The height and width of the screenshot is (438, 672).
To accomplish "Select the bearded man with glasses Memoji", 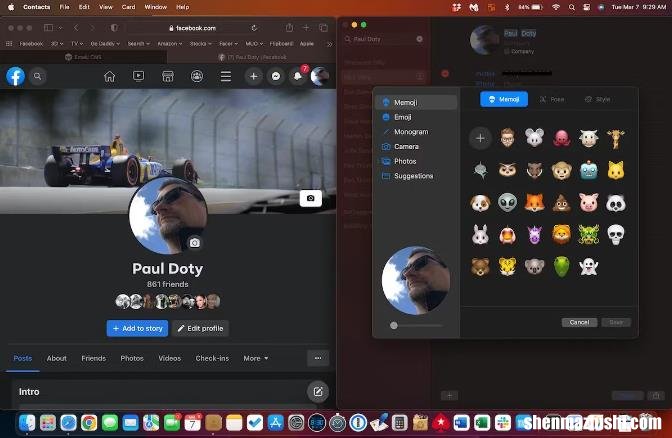I will point(507,138).
